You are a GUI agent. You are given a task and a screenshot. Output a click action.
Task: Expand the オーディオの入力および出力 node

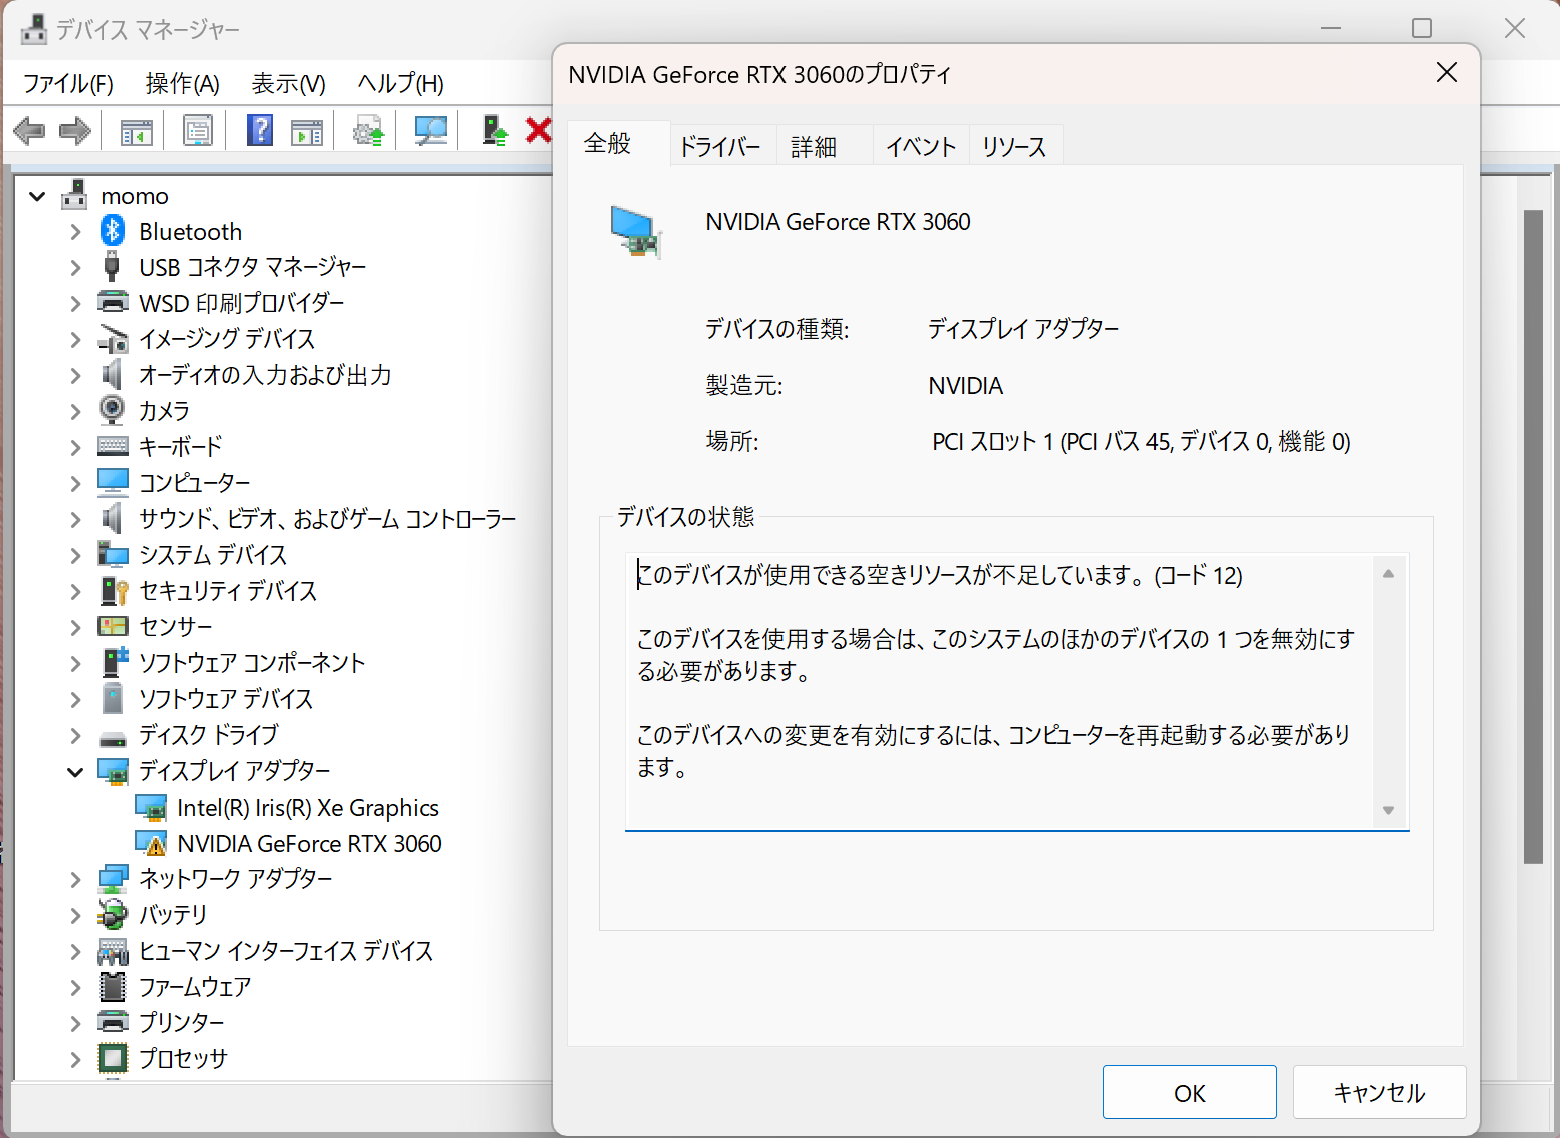75,376
